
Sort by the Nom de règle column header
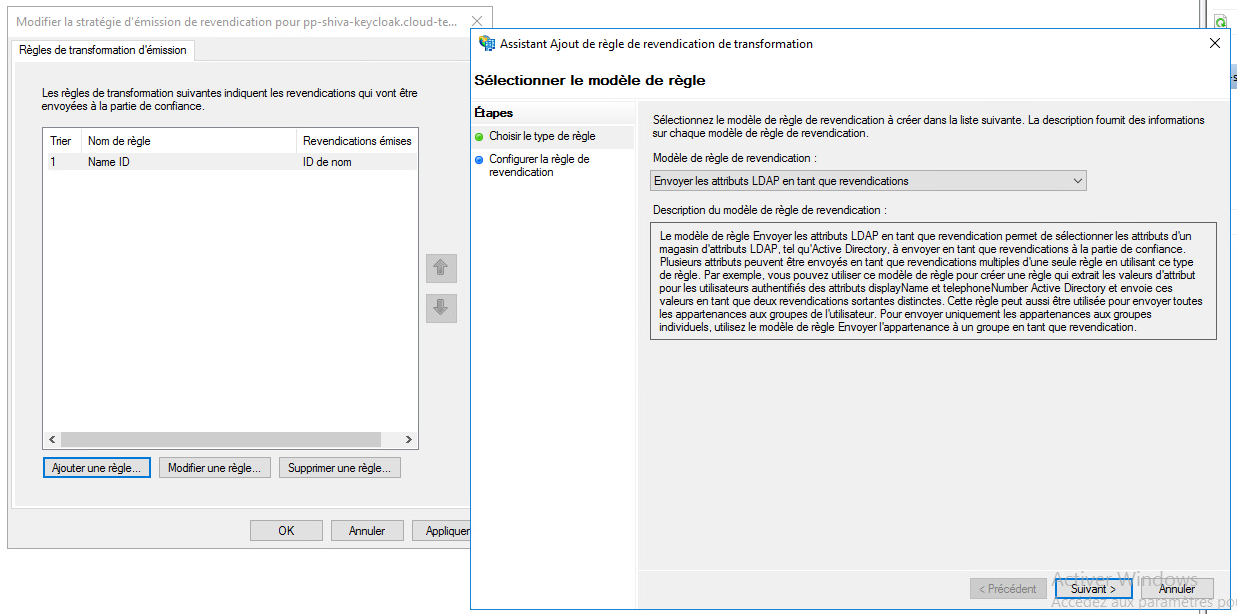point(188,141)
